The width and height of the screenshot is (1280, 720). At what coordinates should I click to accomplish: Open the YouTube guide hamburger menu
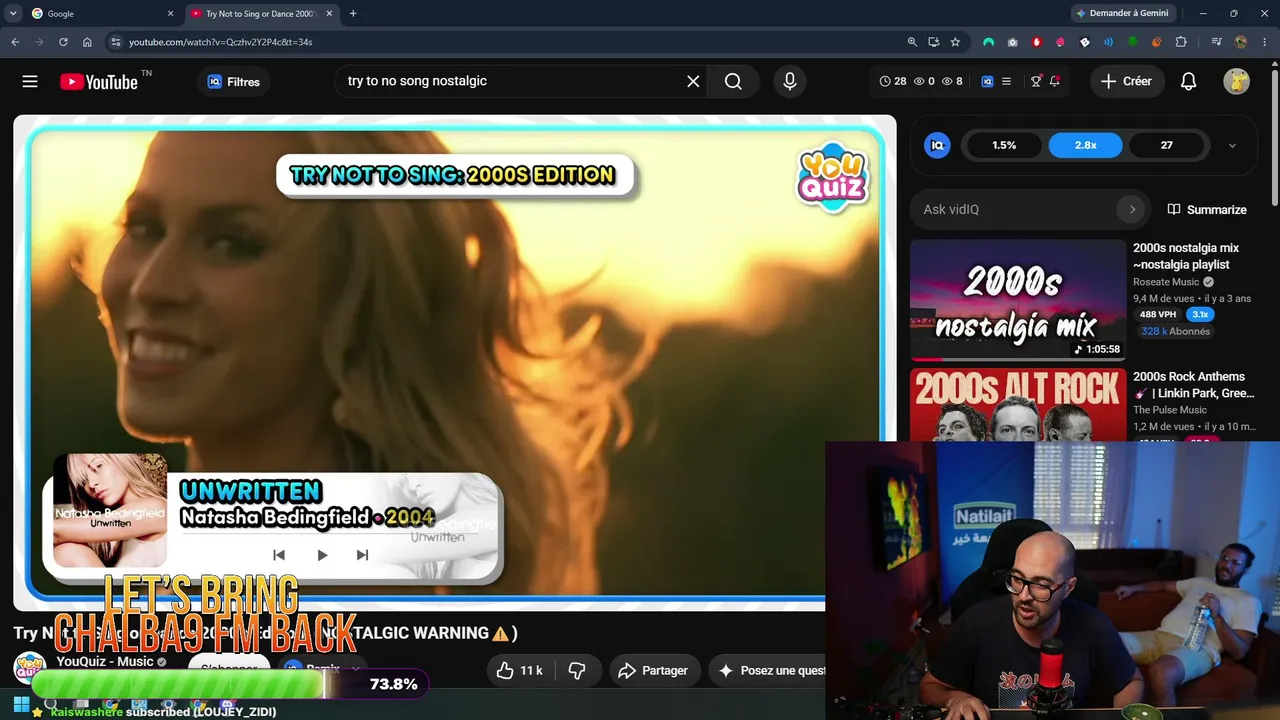[x=30, y=82]
